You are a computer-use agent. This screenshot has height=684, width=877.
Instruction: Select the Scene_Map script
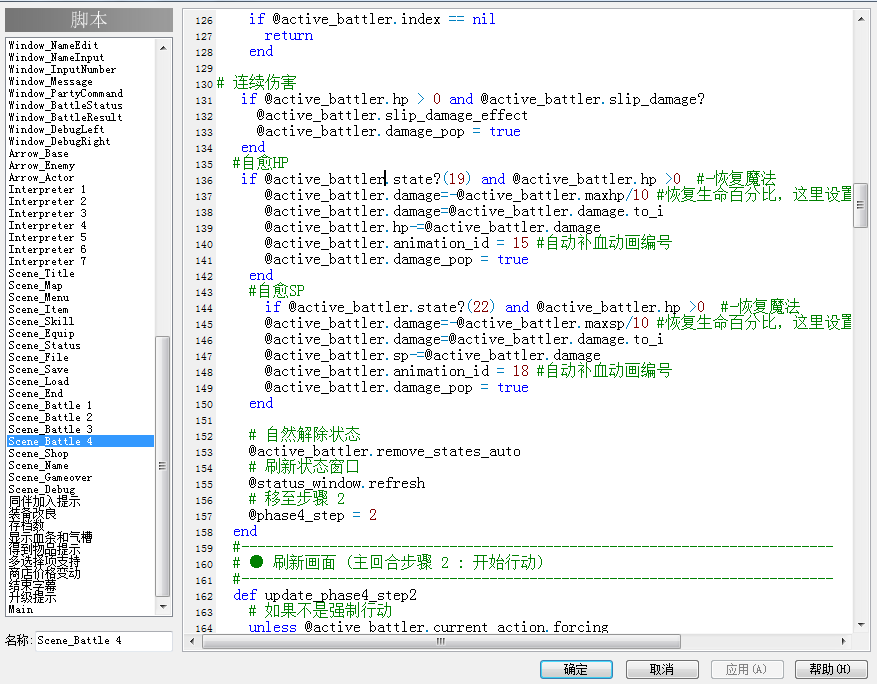tap(35, 285)
